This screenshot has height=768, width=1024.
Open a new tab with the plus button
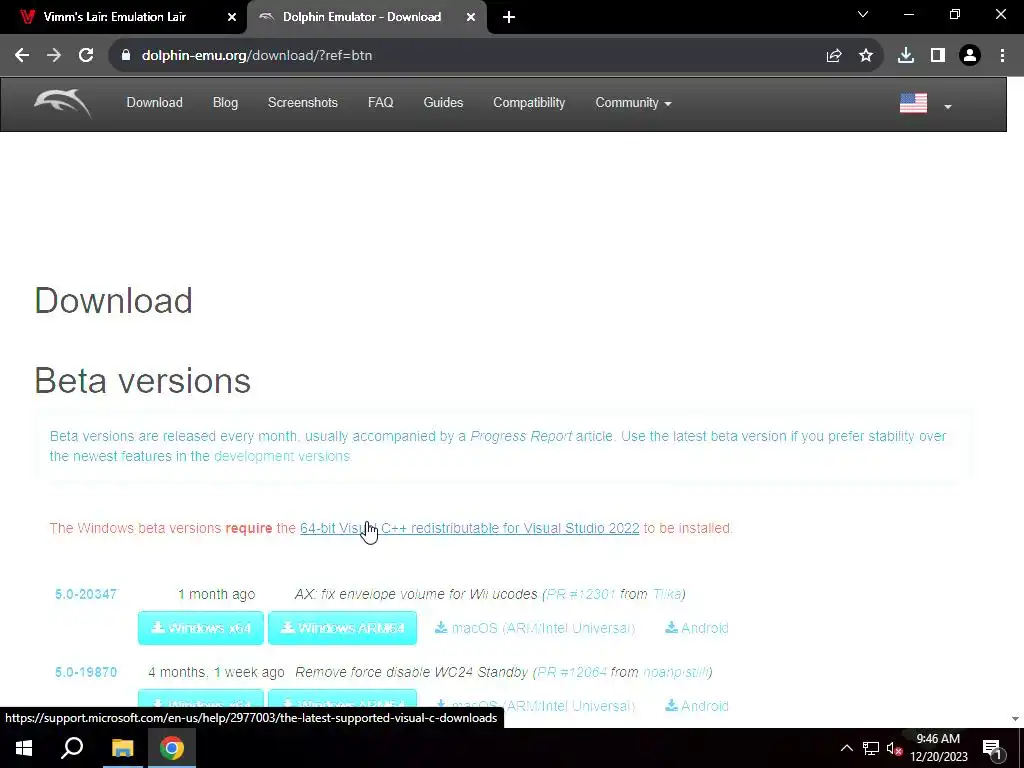pos(509,17)
